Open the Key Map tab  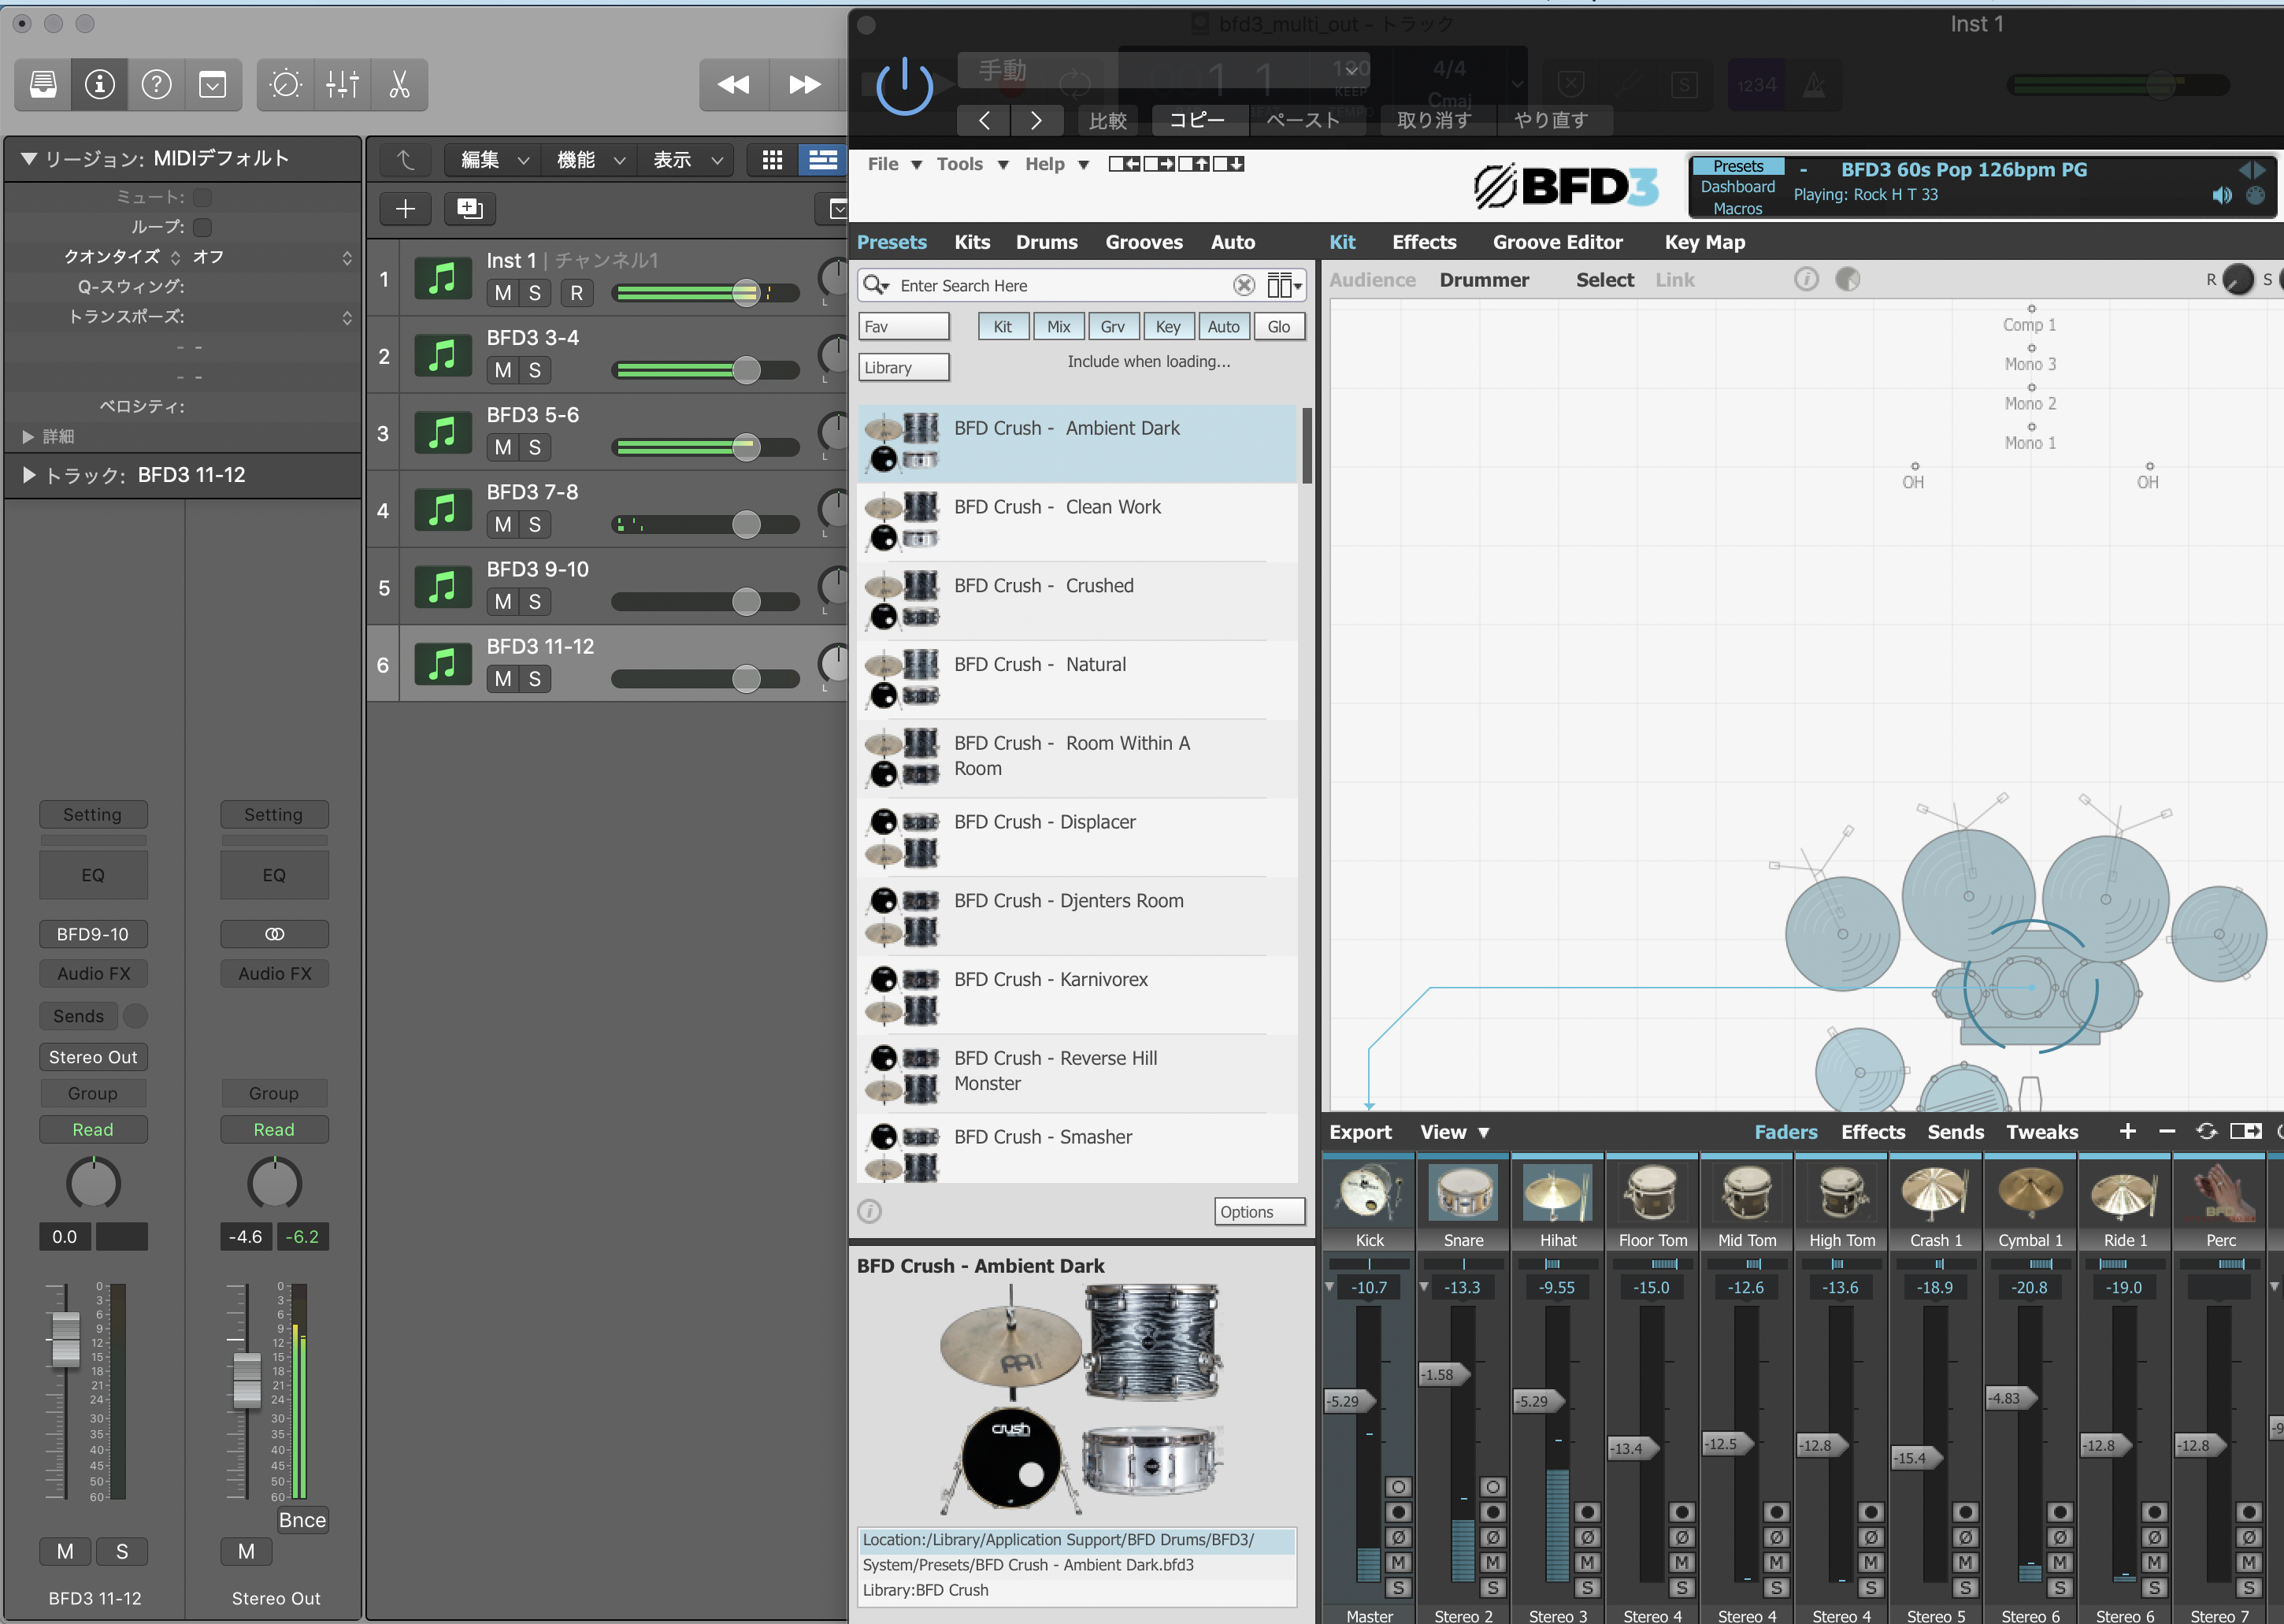(1705, 242)
